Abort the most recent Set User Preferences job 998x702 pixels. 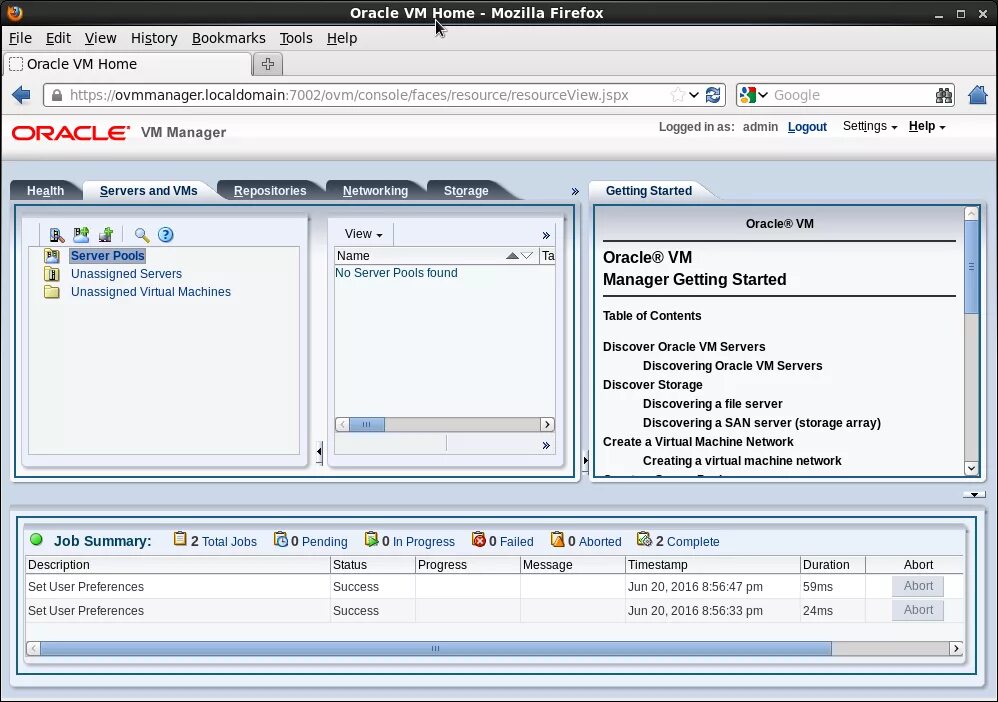[x=917, y=586]
